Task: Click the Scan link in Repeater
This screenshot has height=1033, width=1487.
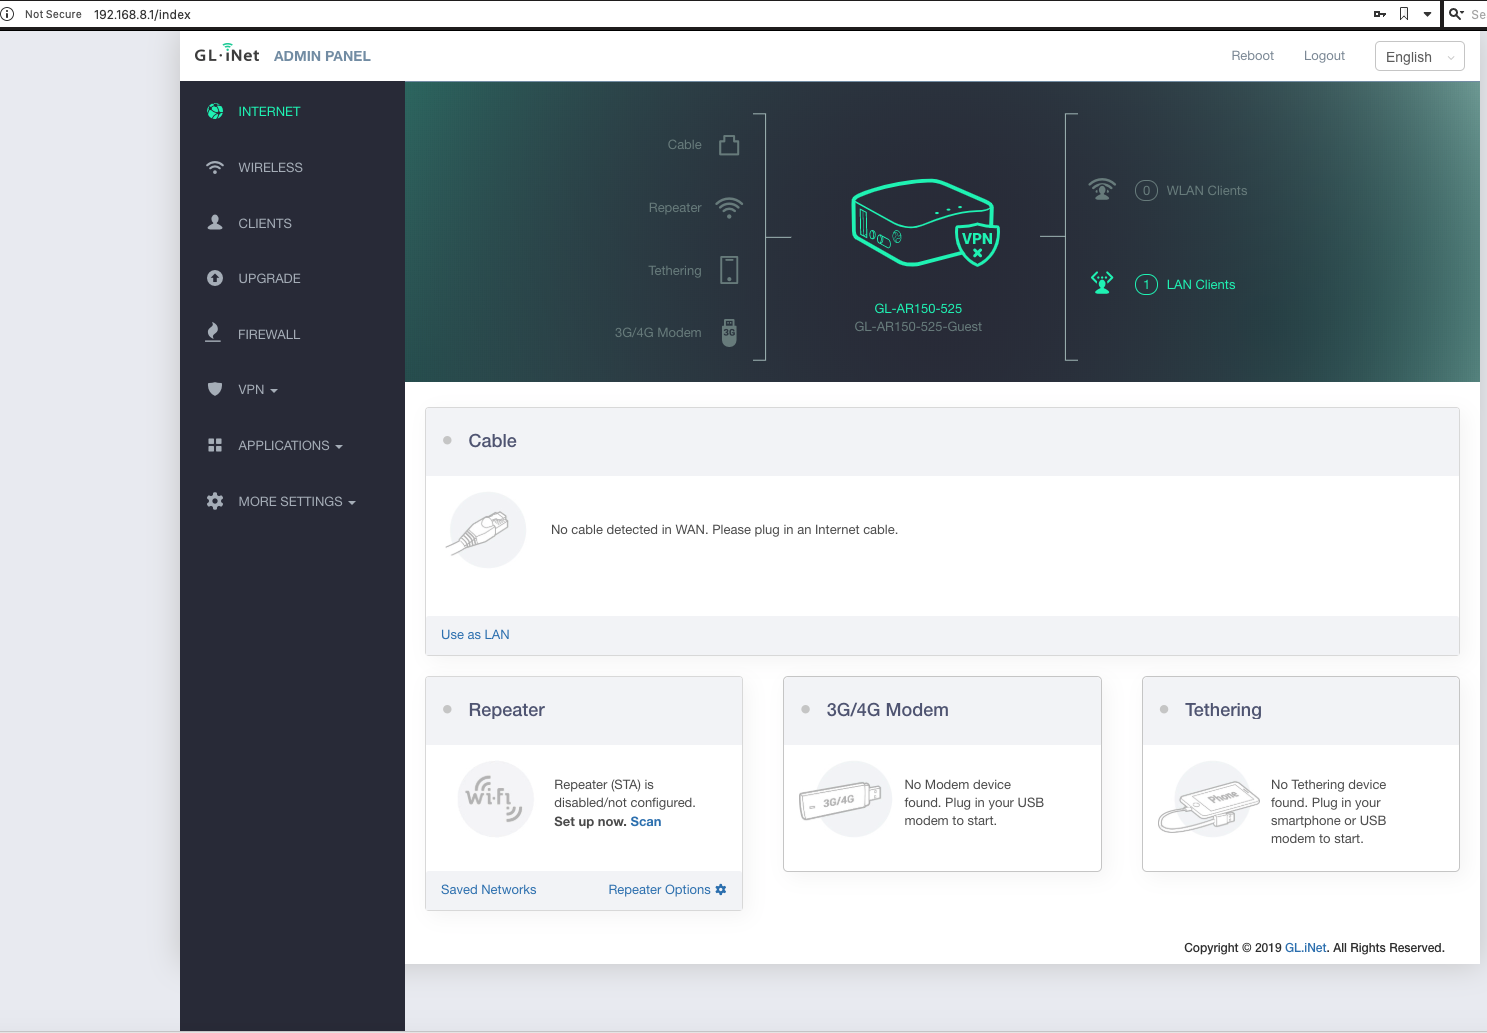Action: (x=645, y=822)
